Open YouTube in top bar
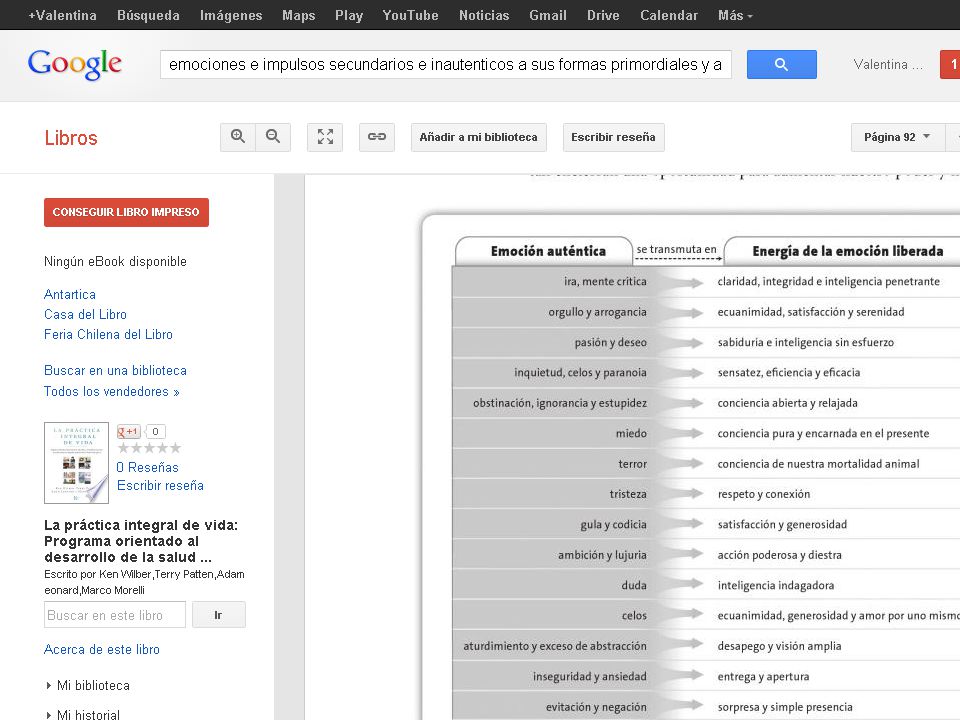Image resolution: width=960 pixels, height=720 pixels. (x=410, y=15)
